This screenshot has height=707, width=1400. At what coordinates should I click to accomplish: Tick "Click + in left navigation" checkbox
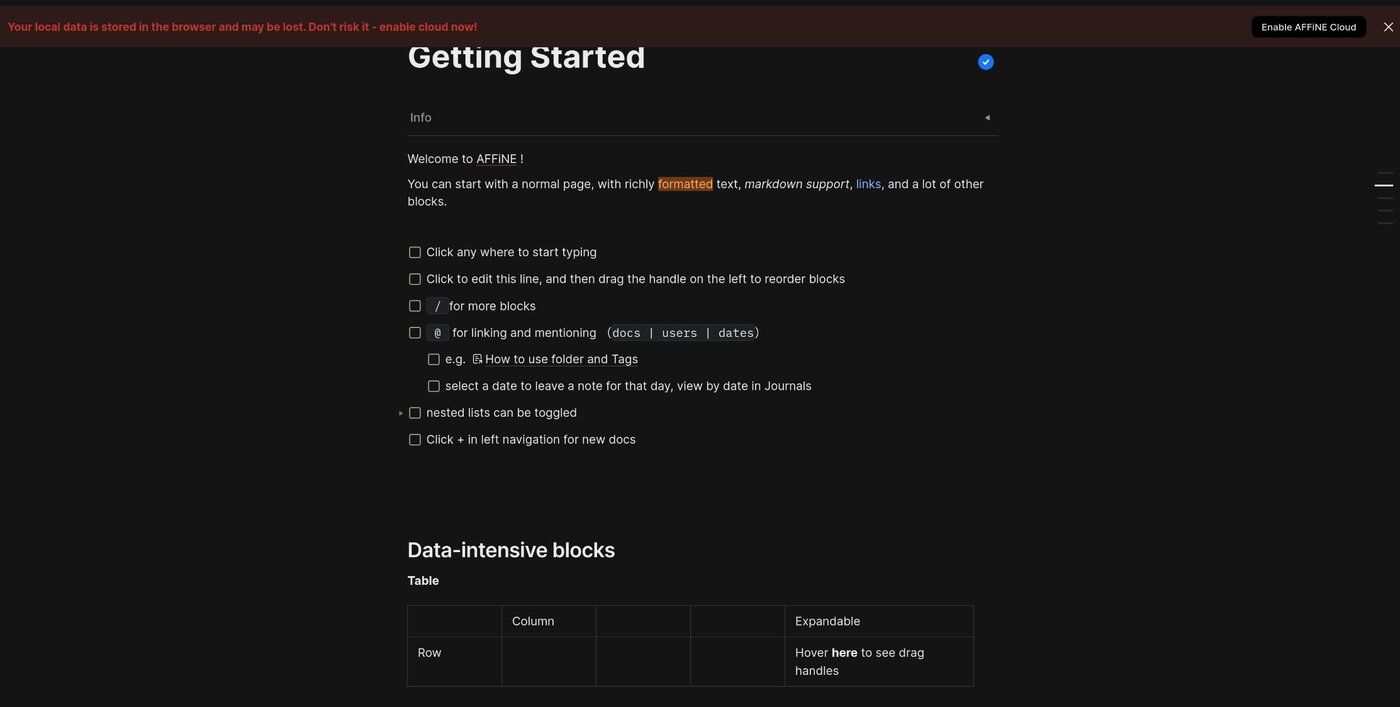tap(415, 440)
